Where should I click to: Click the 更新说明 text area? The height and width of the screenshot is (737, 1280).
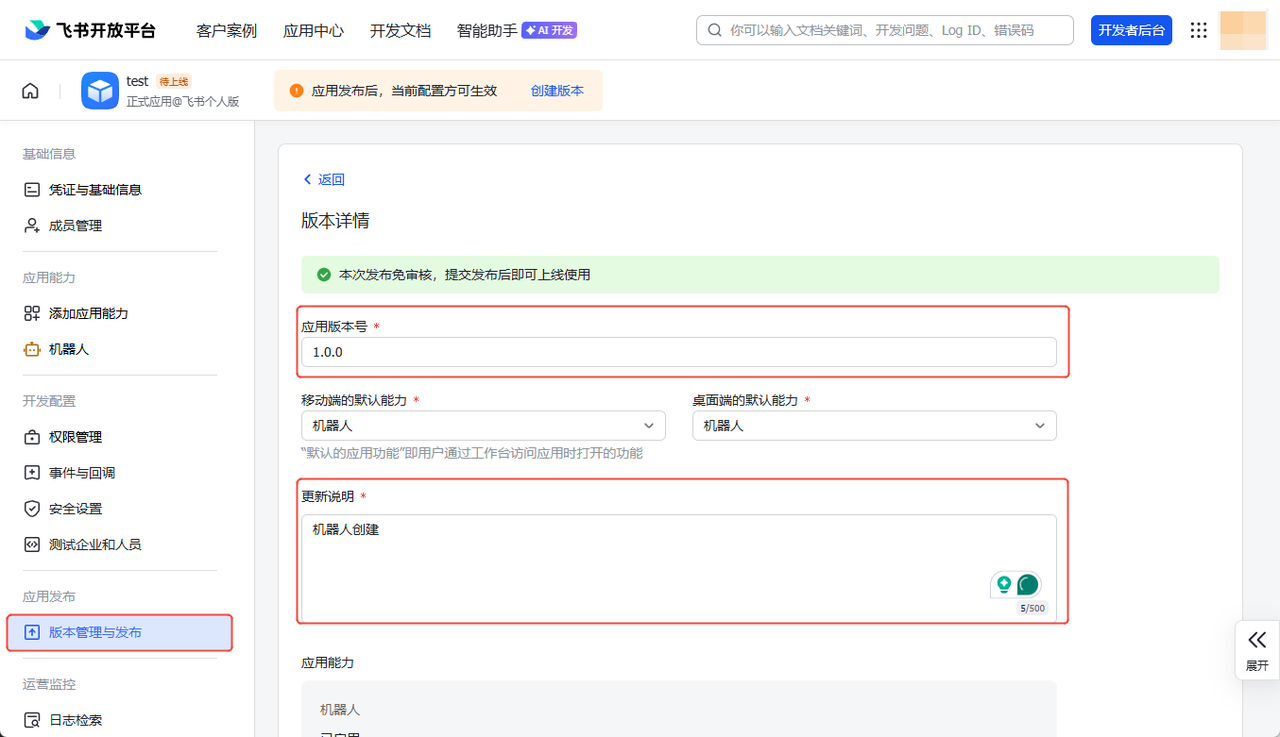pos(640,560)
